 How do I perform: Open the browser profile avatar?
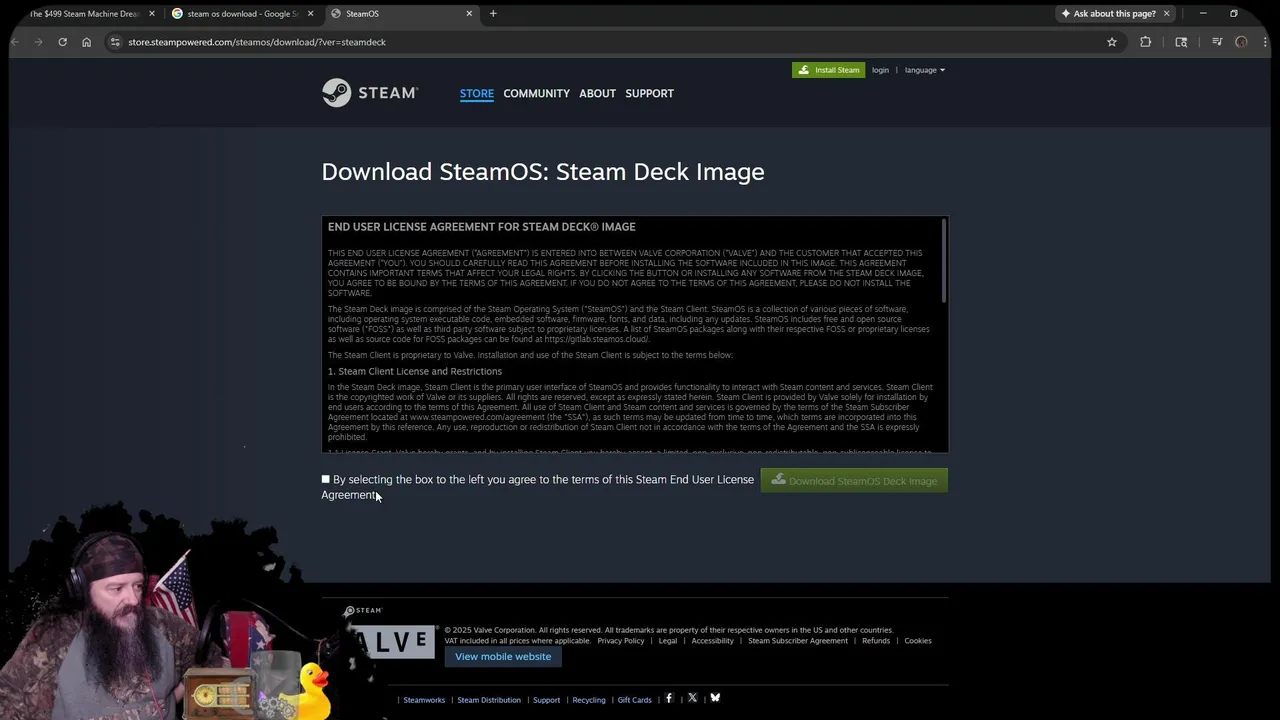pos(1241,42)
